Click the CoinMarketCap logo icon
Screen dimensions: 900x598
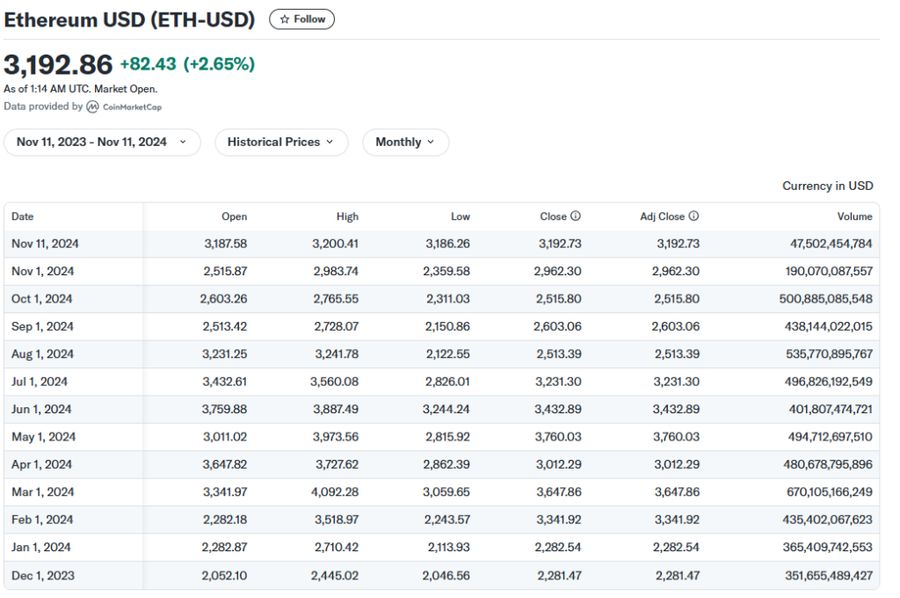(x=92, y=107)
